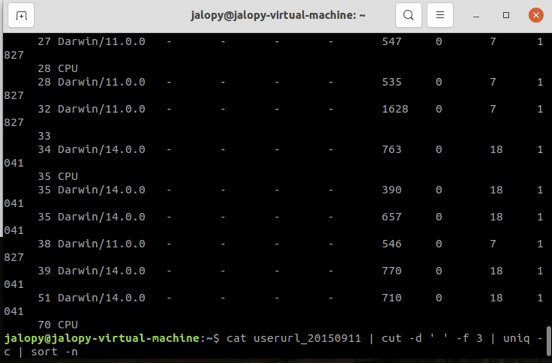
Task: Minimize the terminal window
Action: [x=476, y=16]
